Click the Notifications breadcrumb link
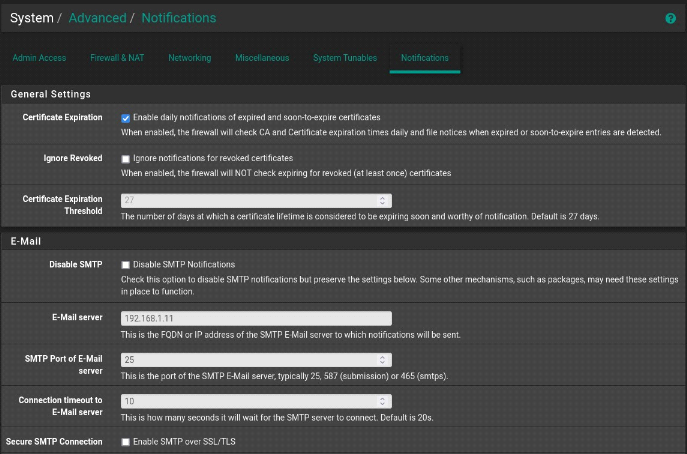Screen dimensions: 687x454 coord(179,18)
